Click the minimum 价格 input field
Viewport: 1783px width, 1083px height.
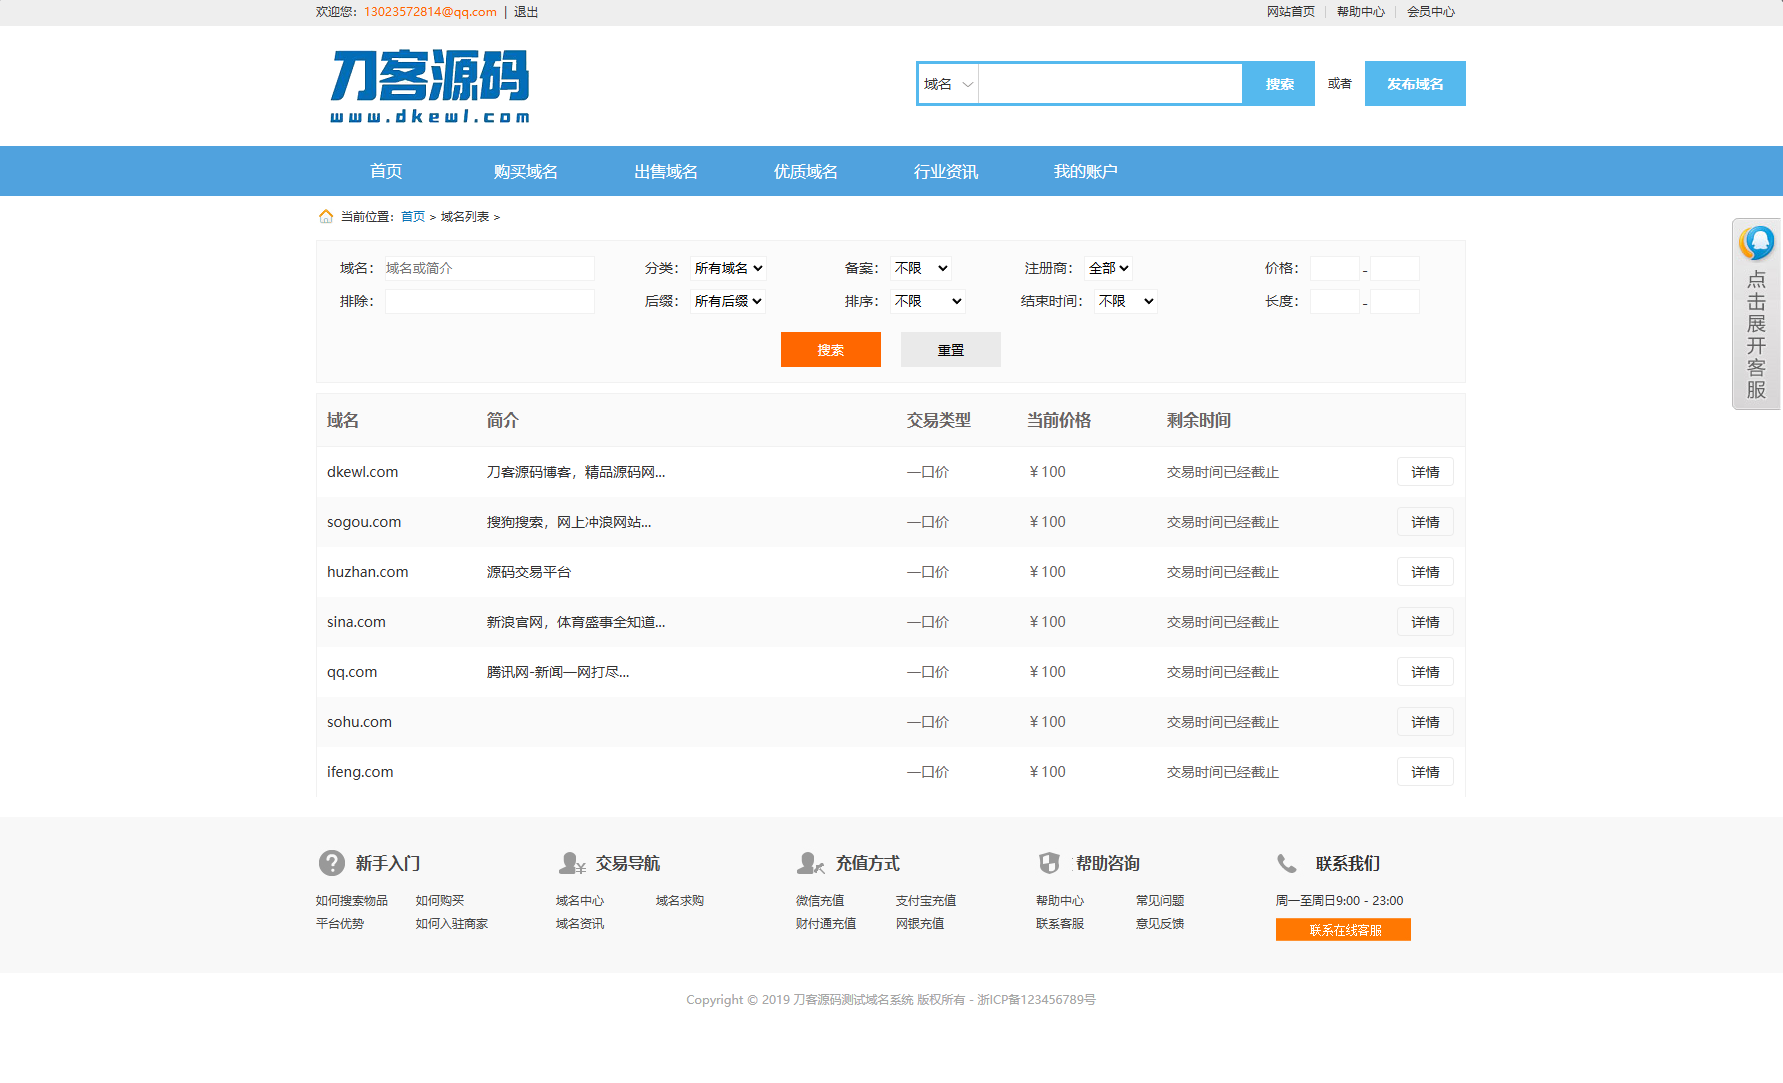1334,268
